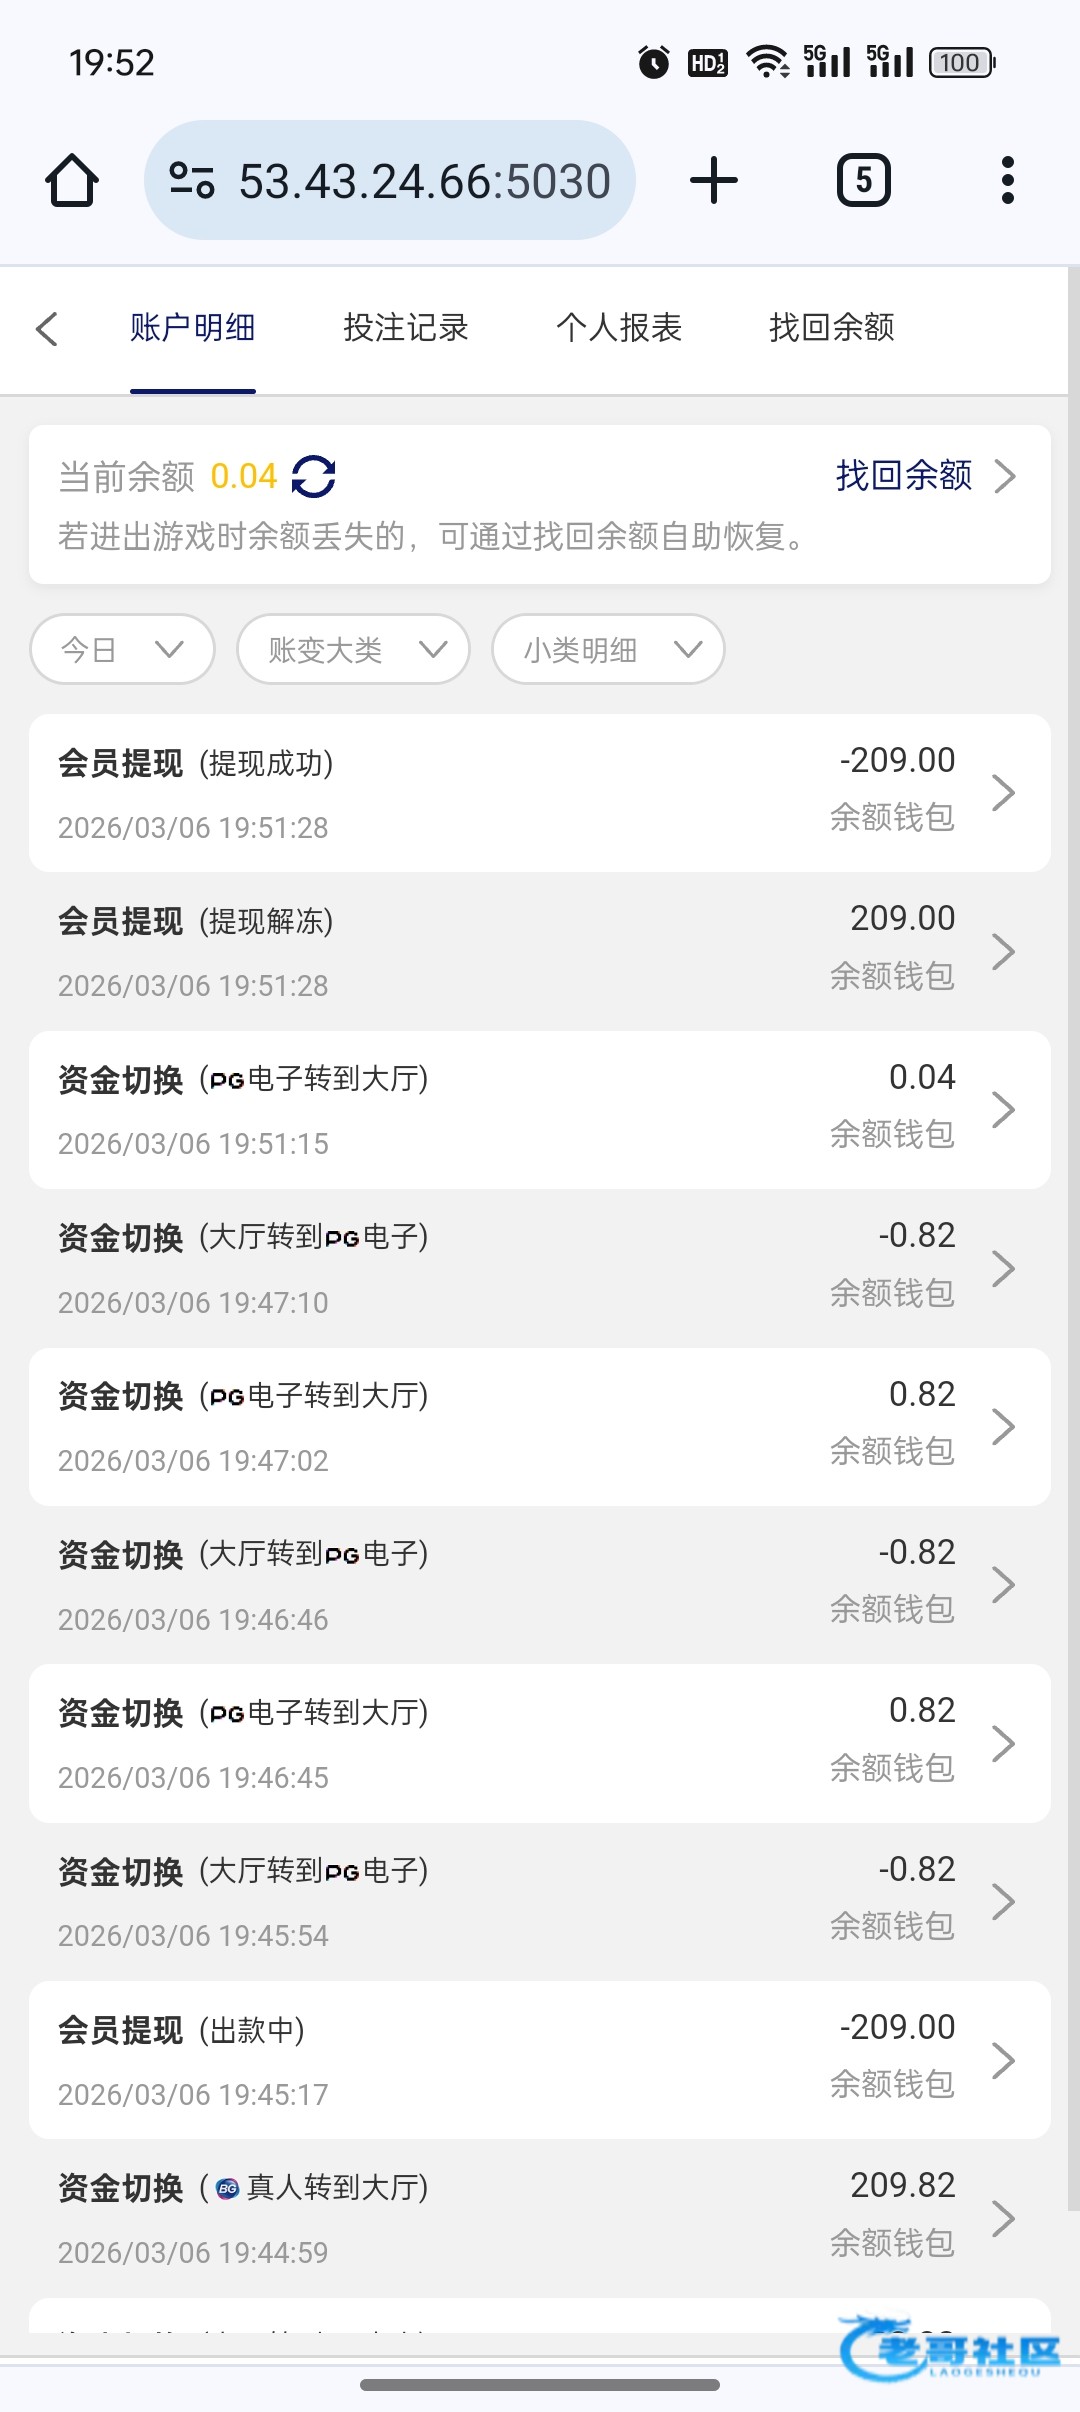Open the browser three-dot menu
Screen dimensions: 1080x2412
pyautogui.click(x=1007, y=181)
